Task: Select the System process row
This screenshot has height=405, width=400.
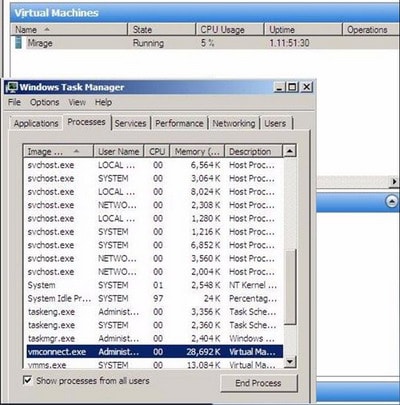Action: pos(155,285)
